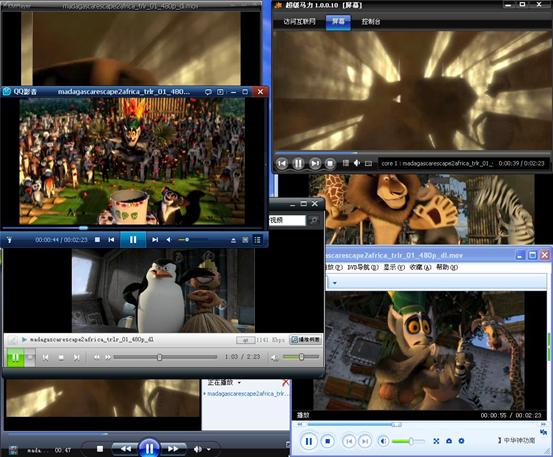
Task: Mute speaker icon in the gray-skinned player
Action: pyautogui.click(x=274, y=358)
